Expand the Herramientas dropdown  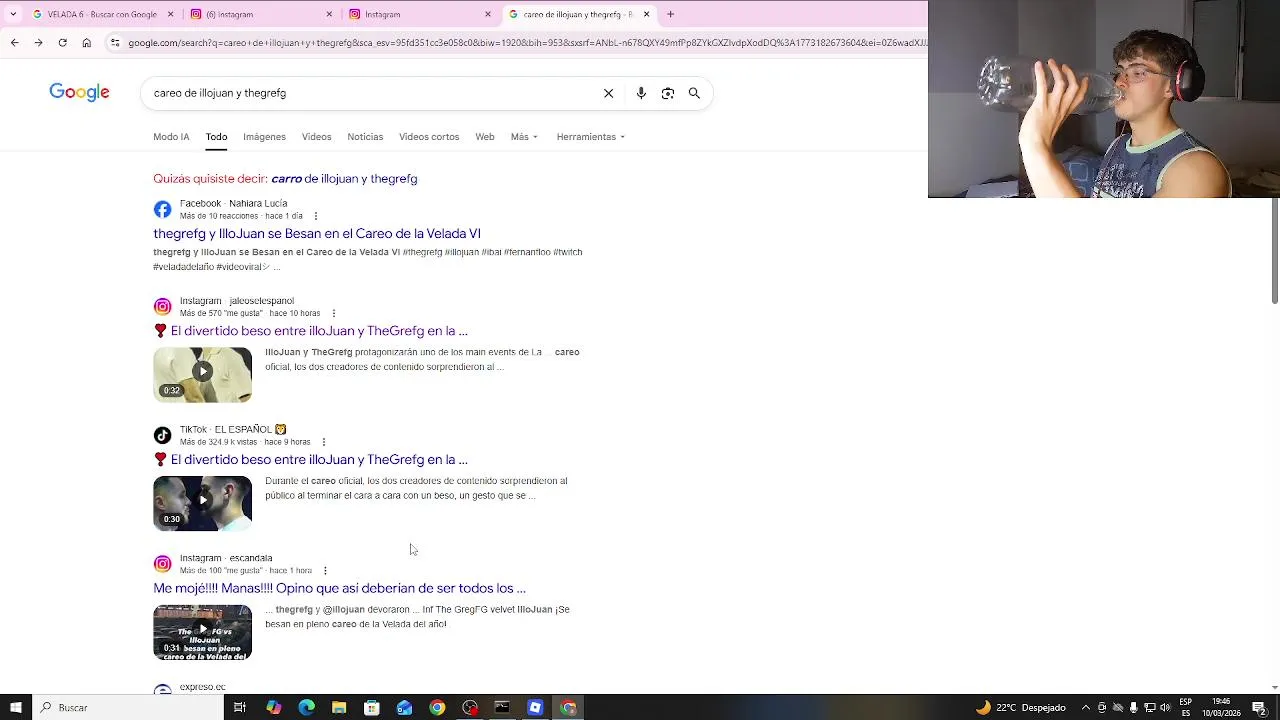click(591, 137)
